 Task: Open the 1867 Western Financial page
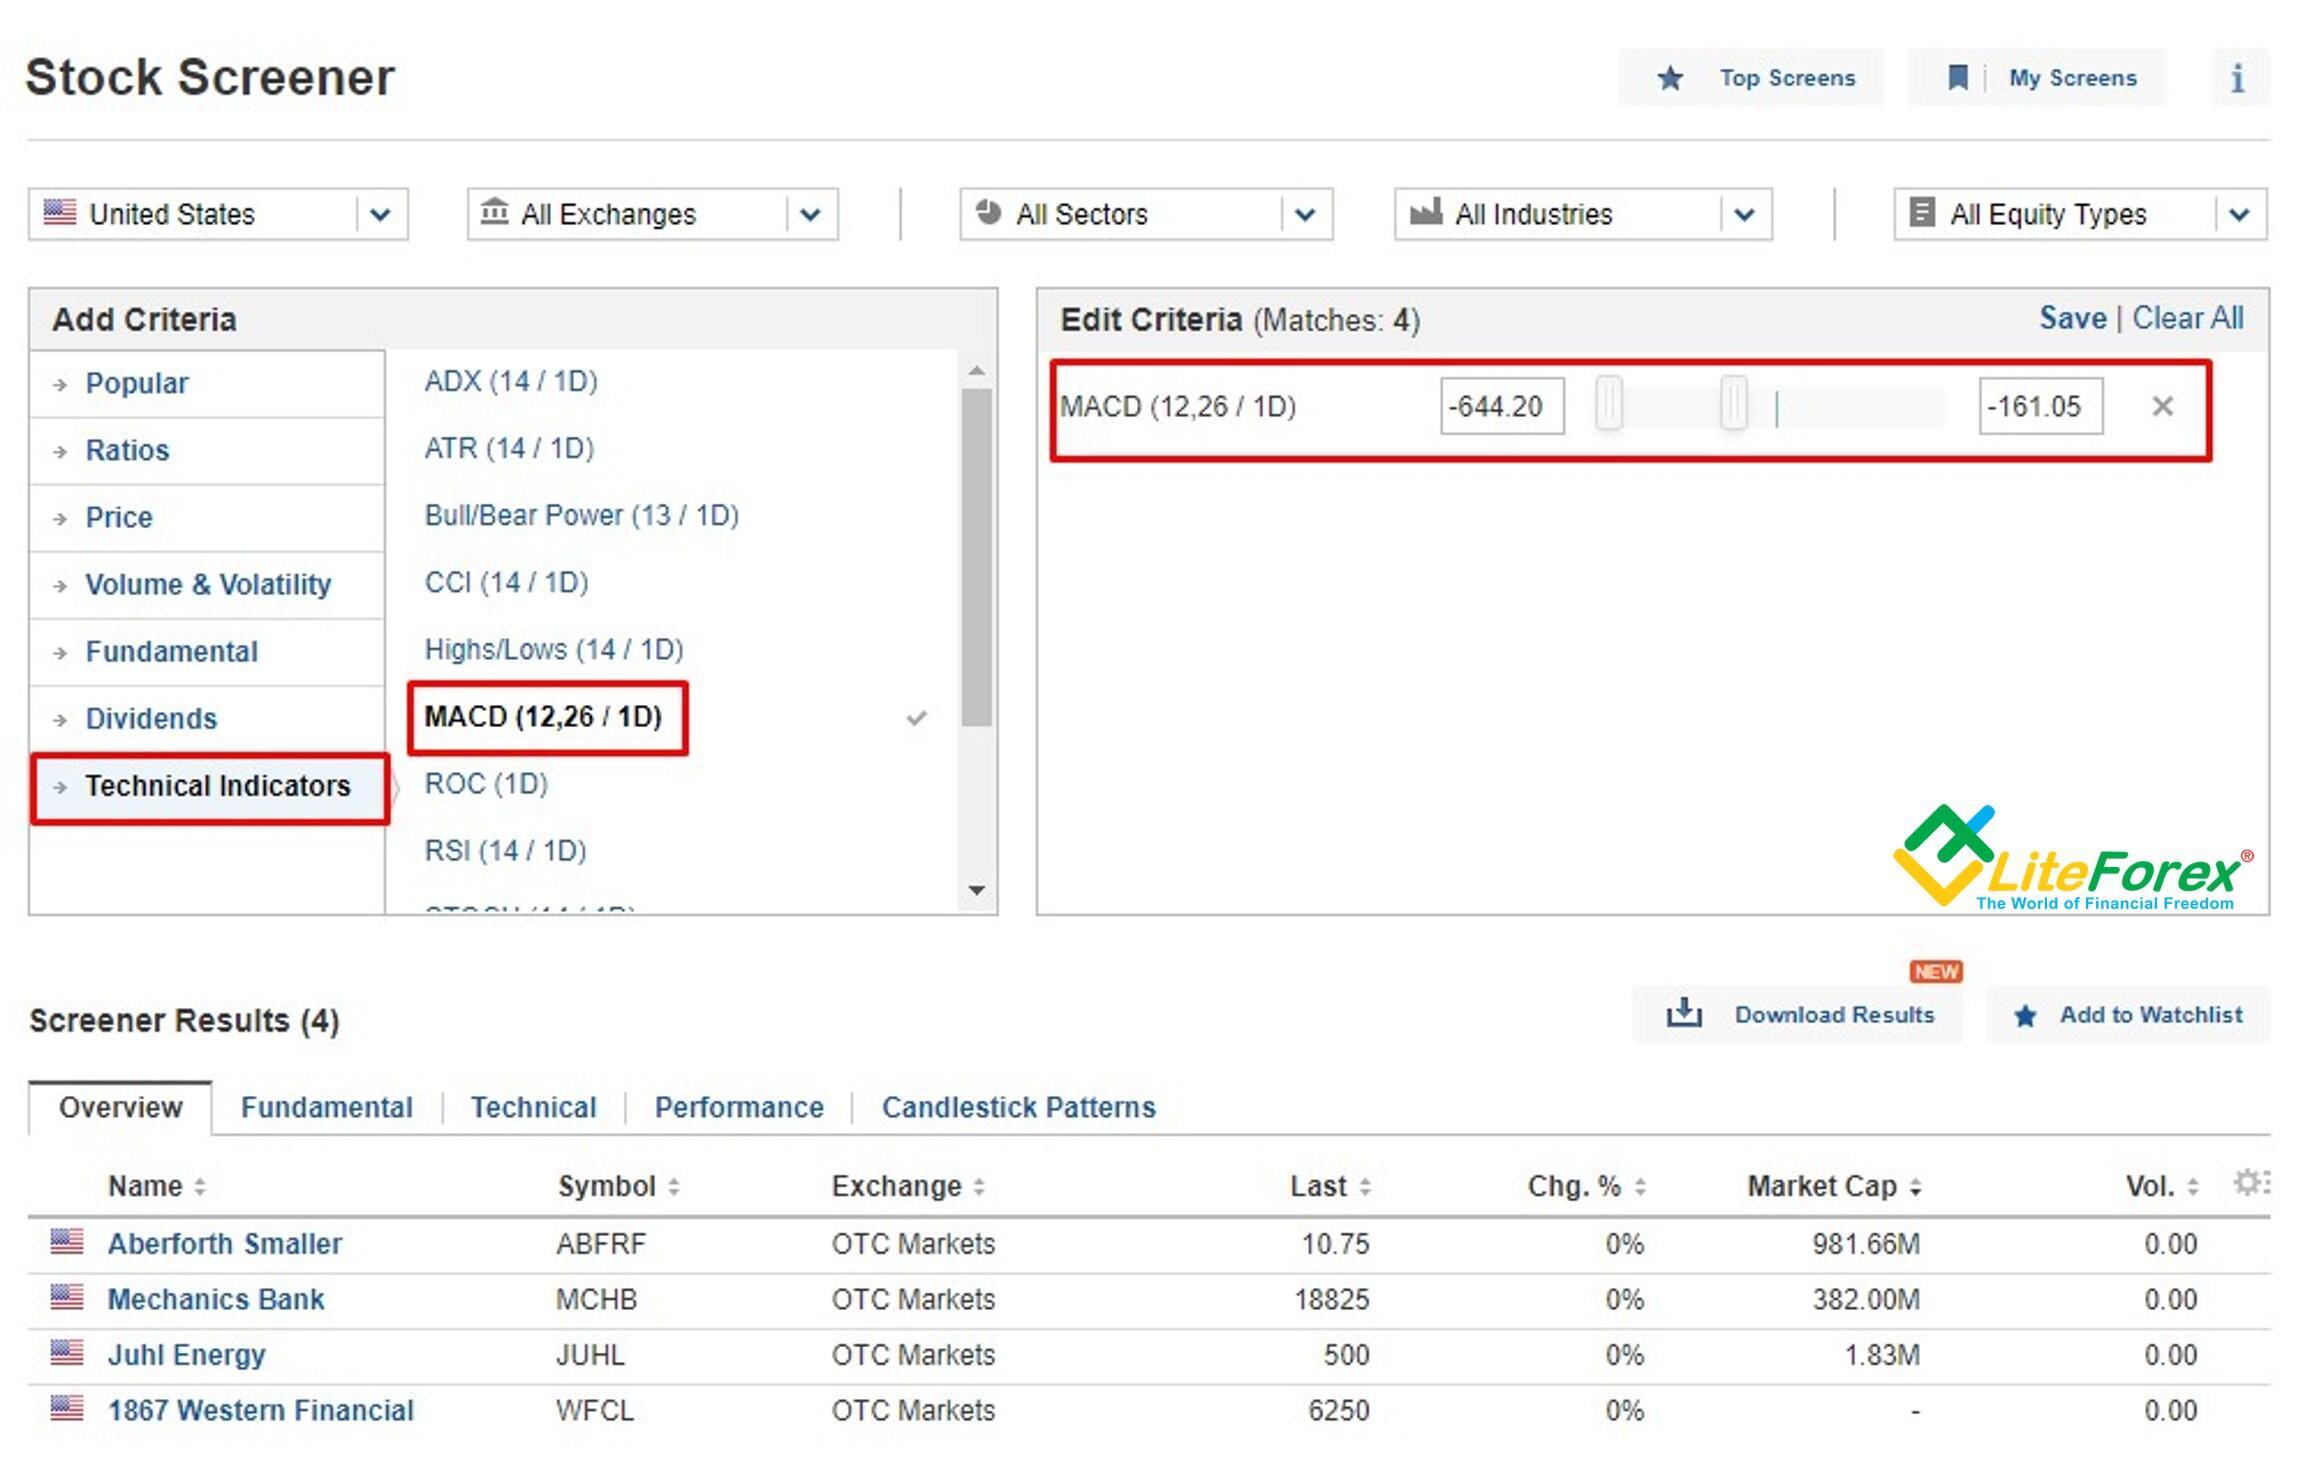click(x=261, y=1411)
